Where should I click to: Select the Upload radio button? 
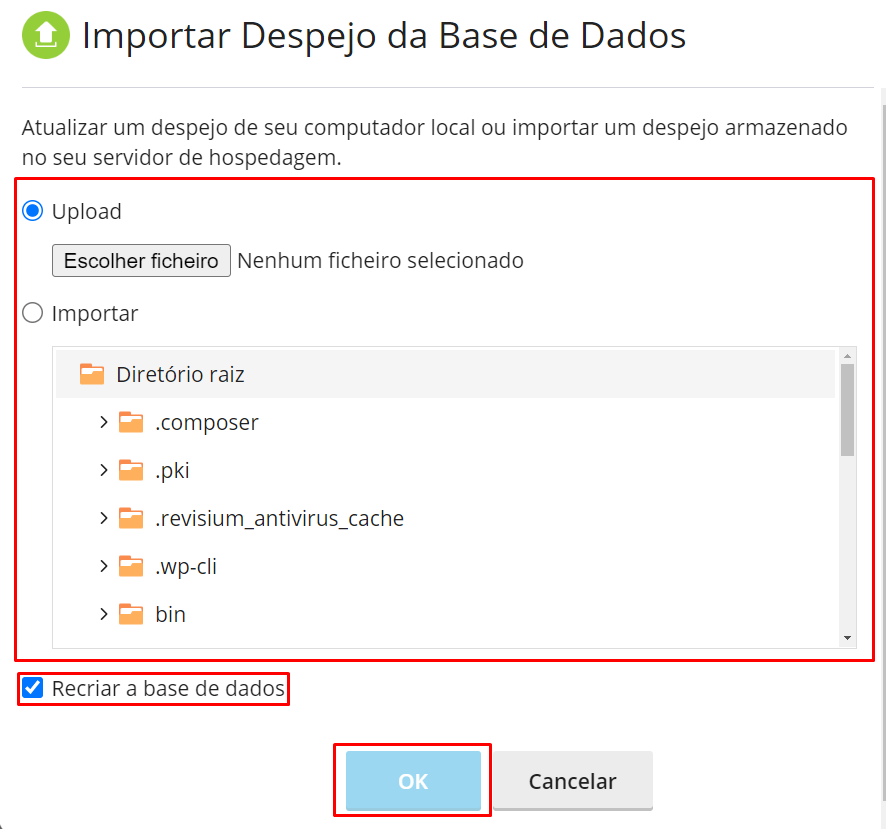click(33, 211)
